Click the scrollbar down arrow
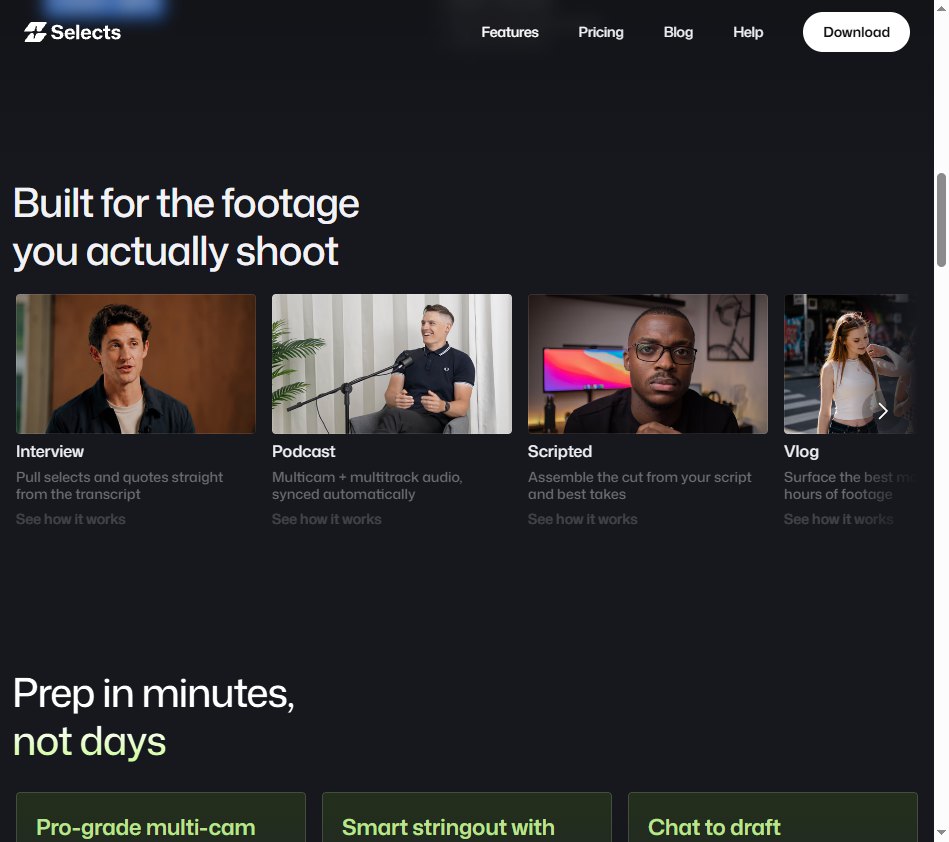The image size is (949, 842). pos(941,834)
